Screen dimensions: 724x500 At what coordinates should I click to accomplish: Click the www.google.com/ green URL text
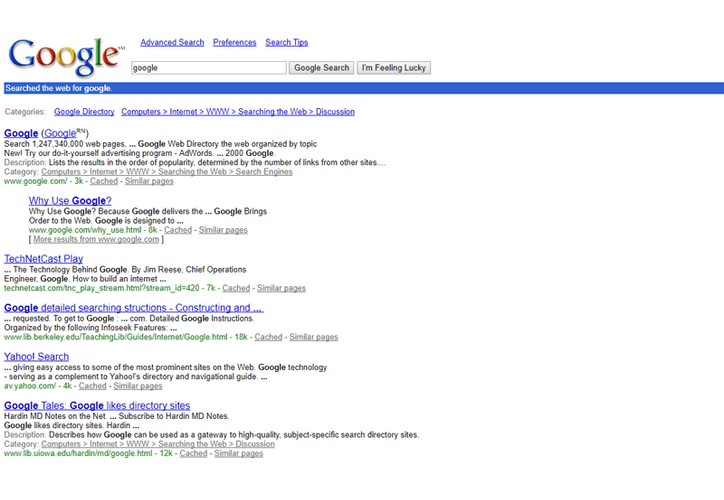36,181
